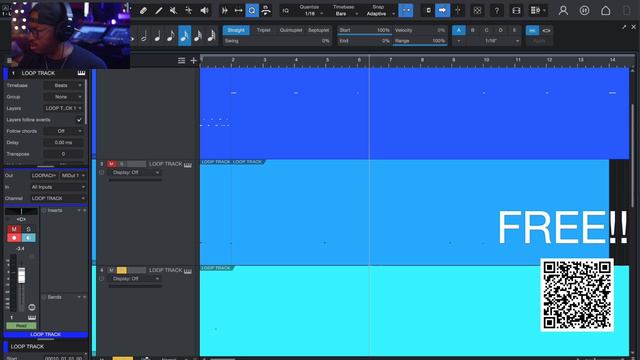This screenshot has height=360, width=640.
Task: Click the green Read automation button
Action: pyautogui.click(x=21, y=326)
